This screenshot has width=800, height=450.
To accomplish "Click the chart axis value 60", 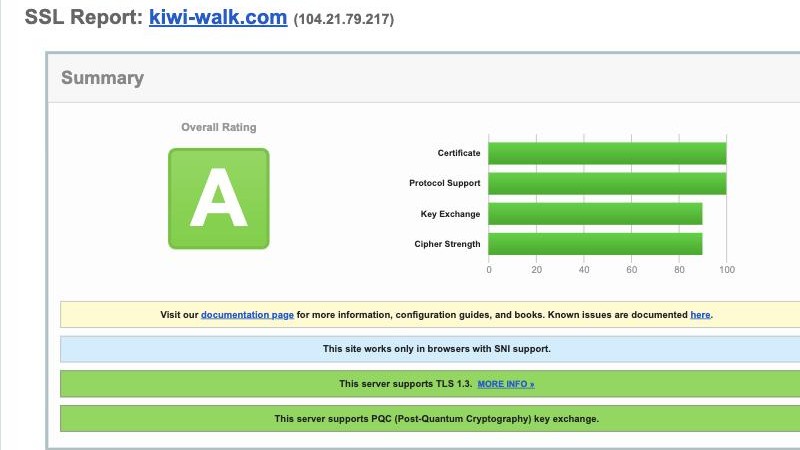I will 632,270.
